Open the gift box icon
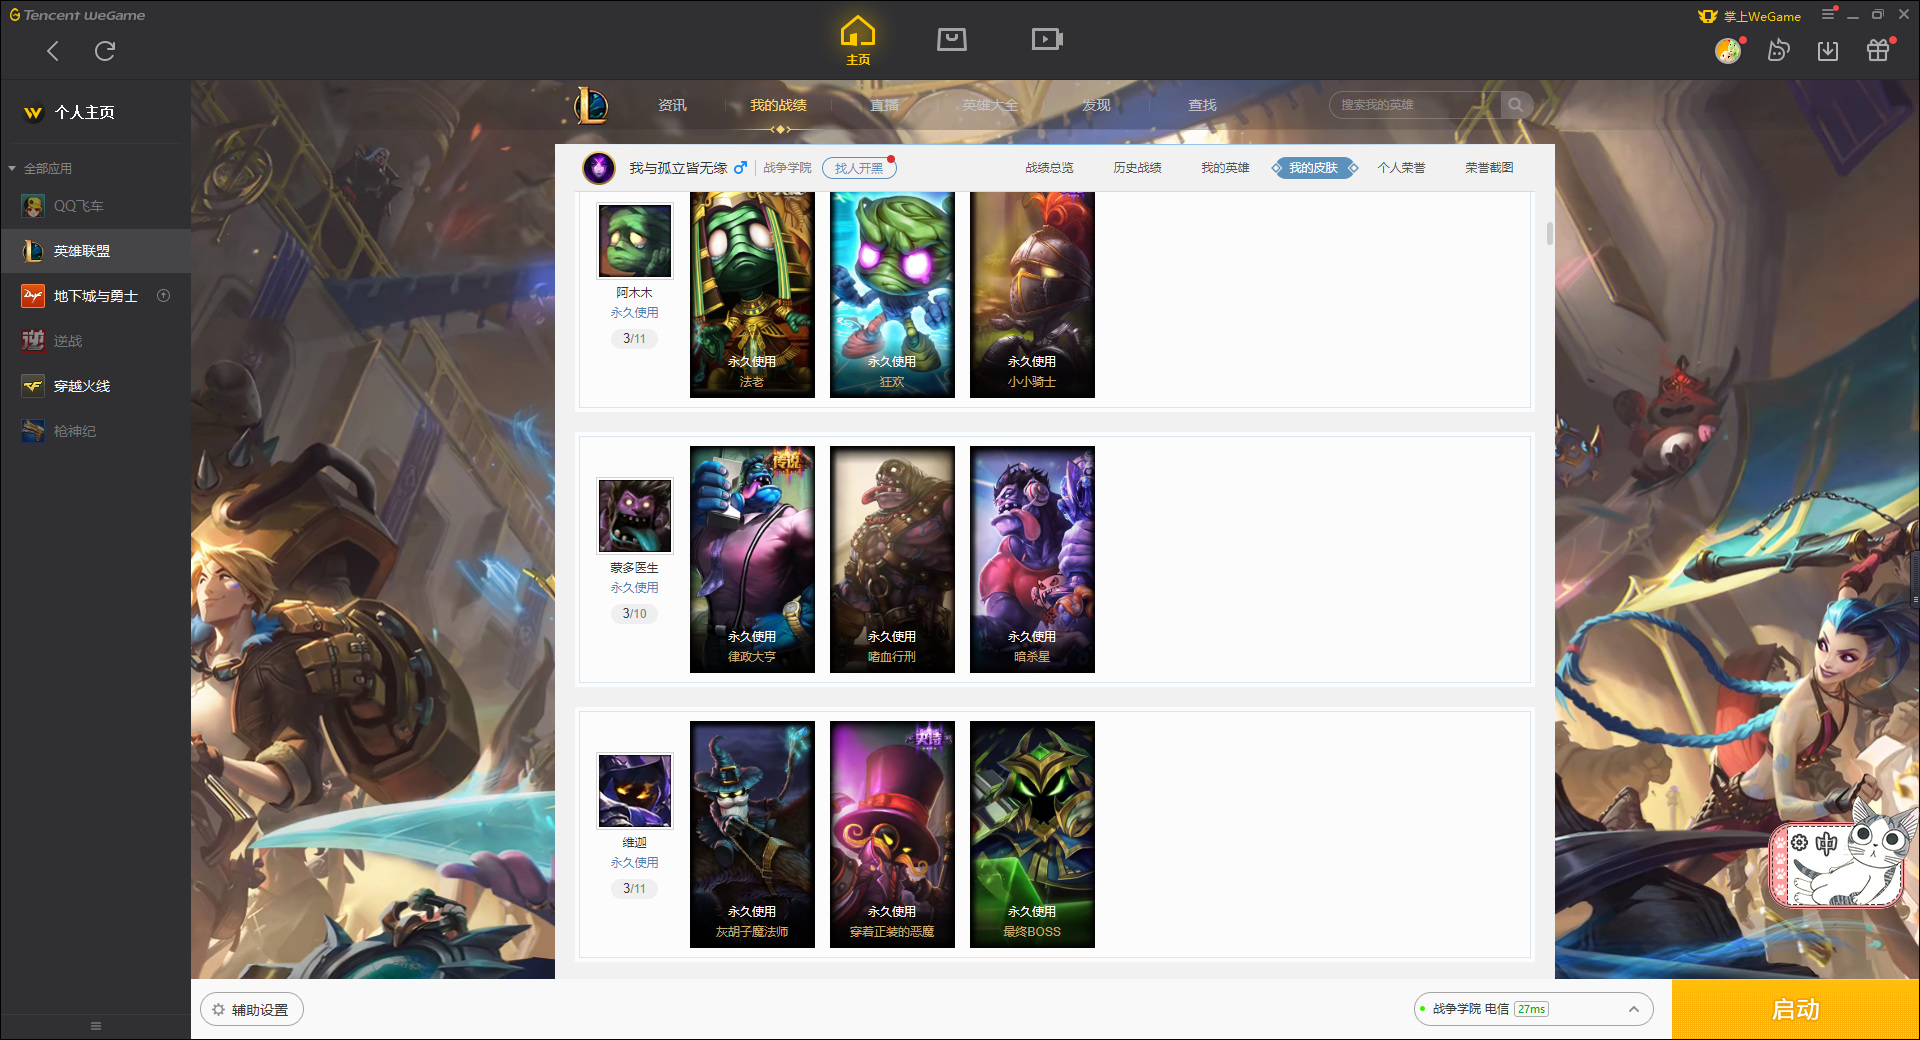Screen dimensions: 1920x1040 (x=1878, y=50)
